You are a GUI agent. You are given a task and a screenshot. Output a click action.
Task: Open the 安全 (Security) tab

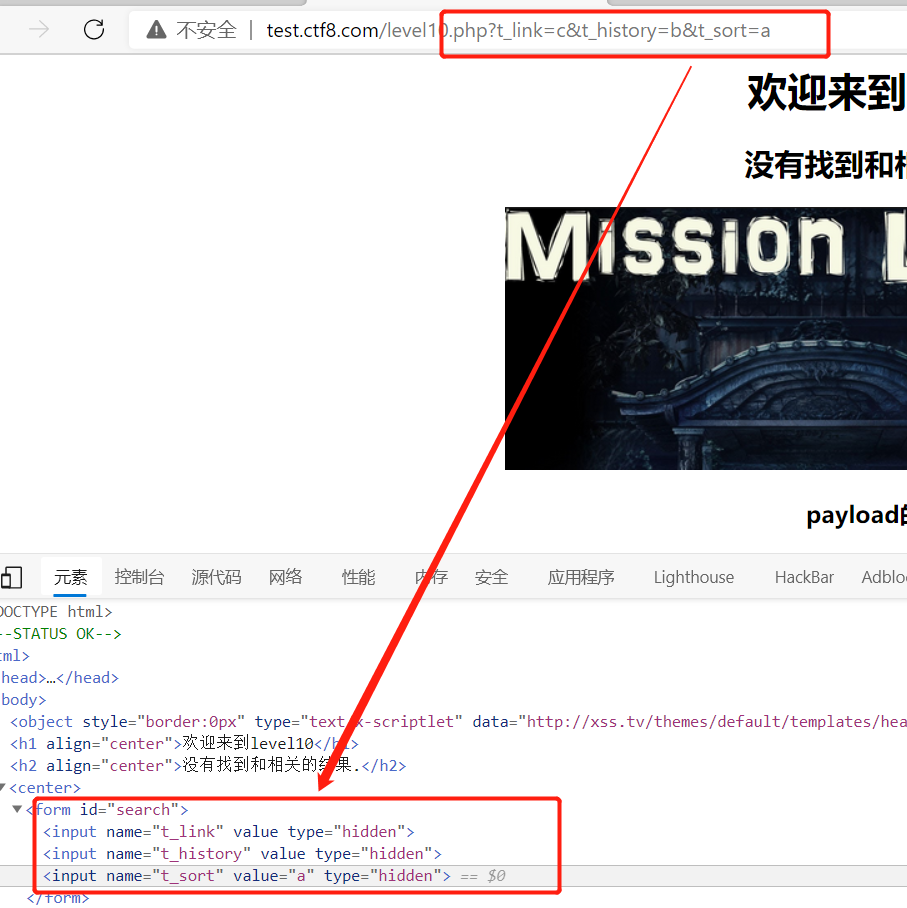491,577
